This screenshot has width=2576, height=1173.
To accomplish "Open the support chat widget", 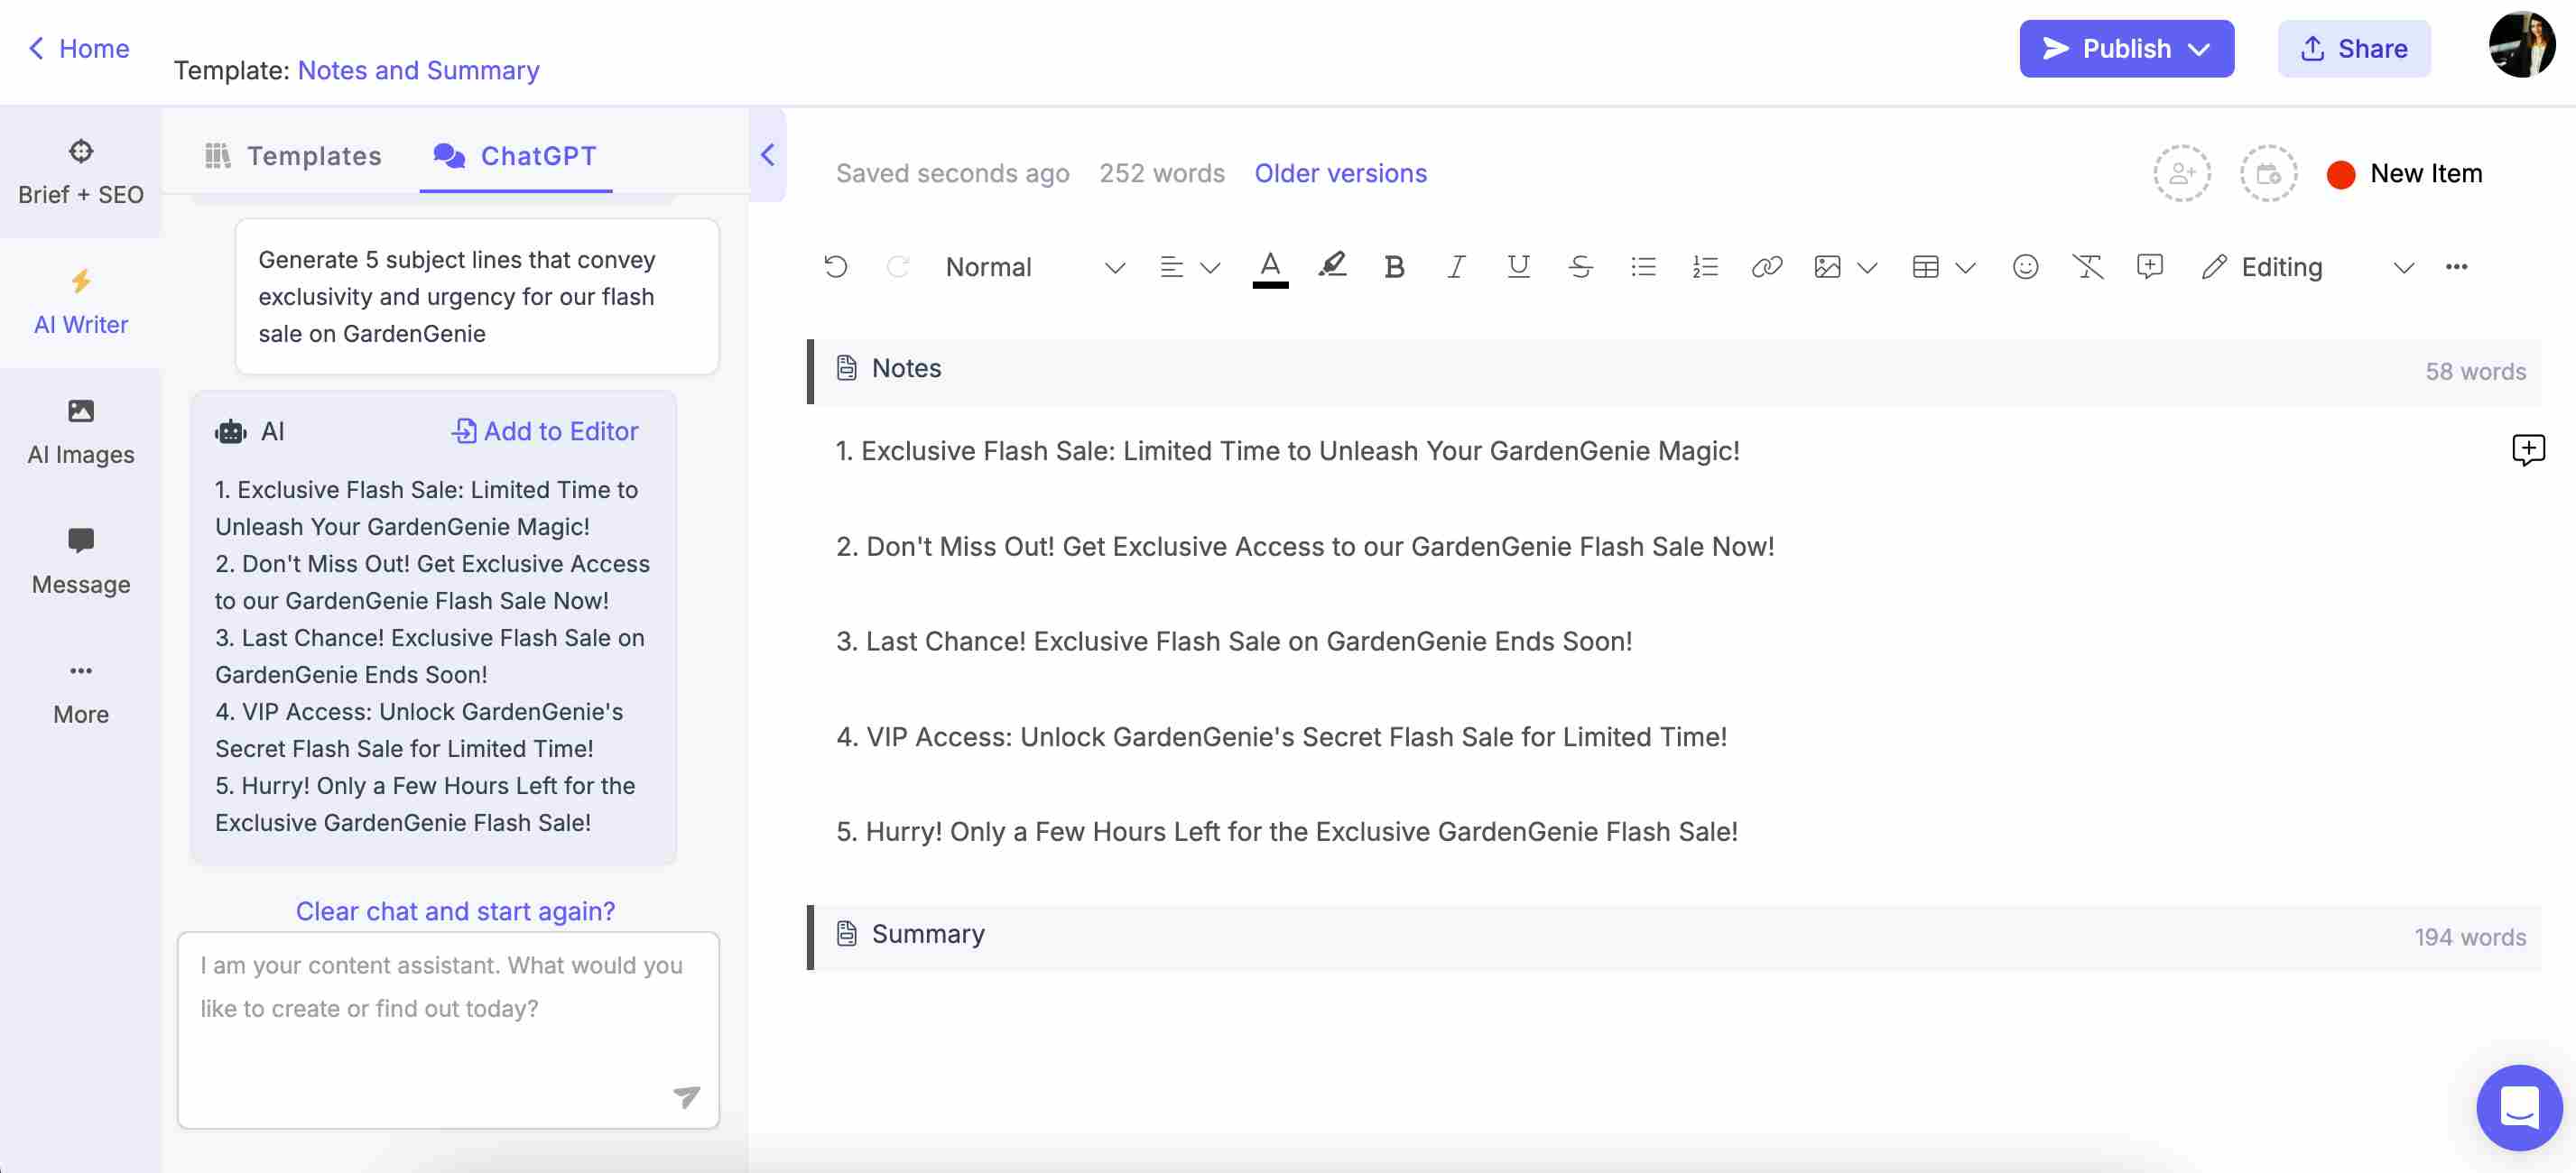I will pyautogui.click(x=2519, y=1107).
